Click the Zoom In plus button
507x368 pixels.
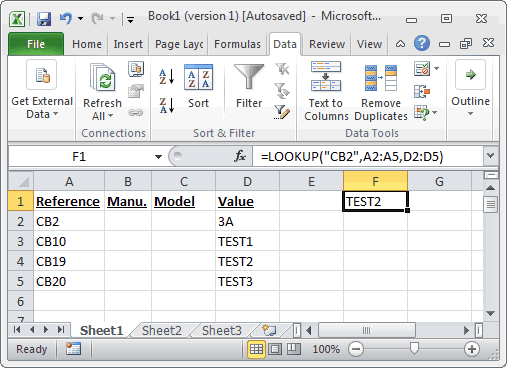[x=472, y=349]
